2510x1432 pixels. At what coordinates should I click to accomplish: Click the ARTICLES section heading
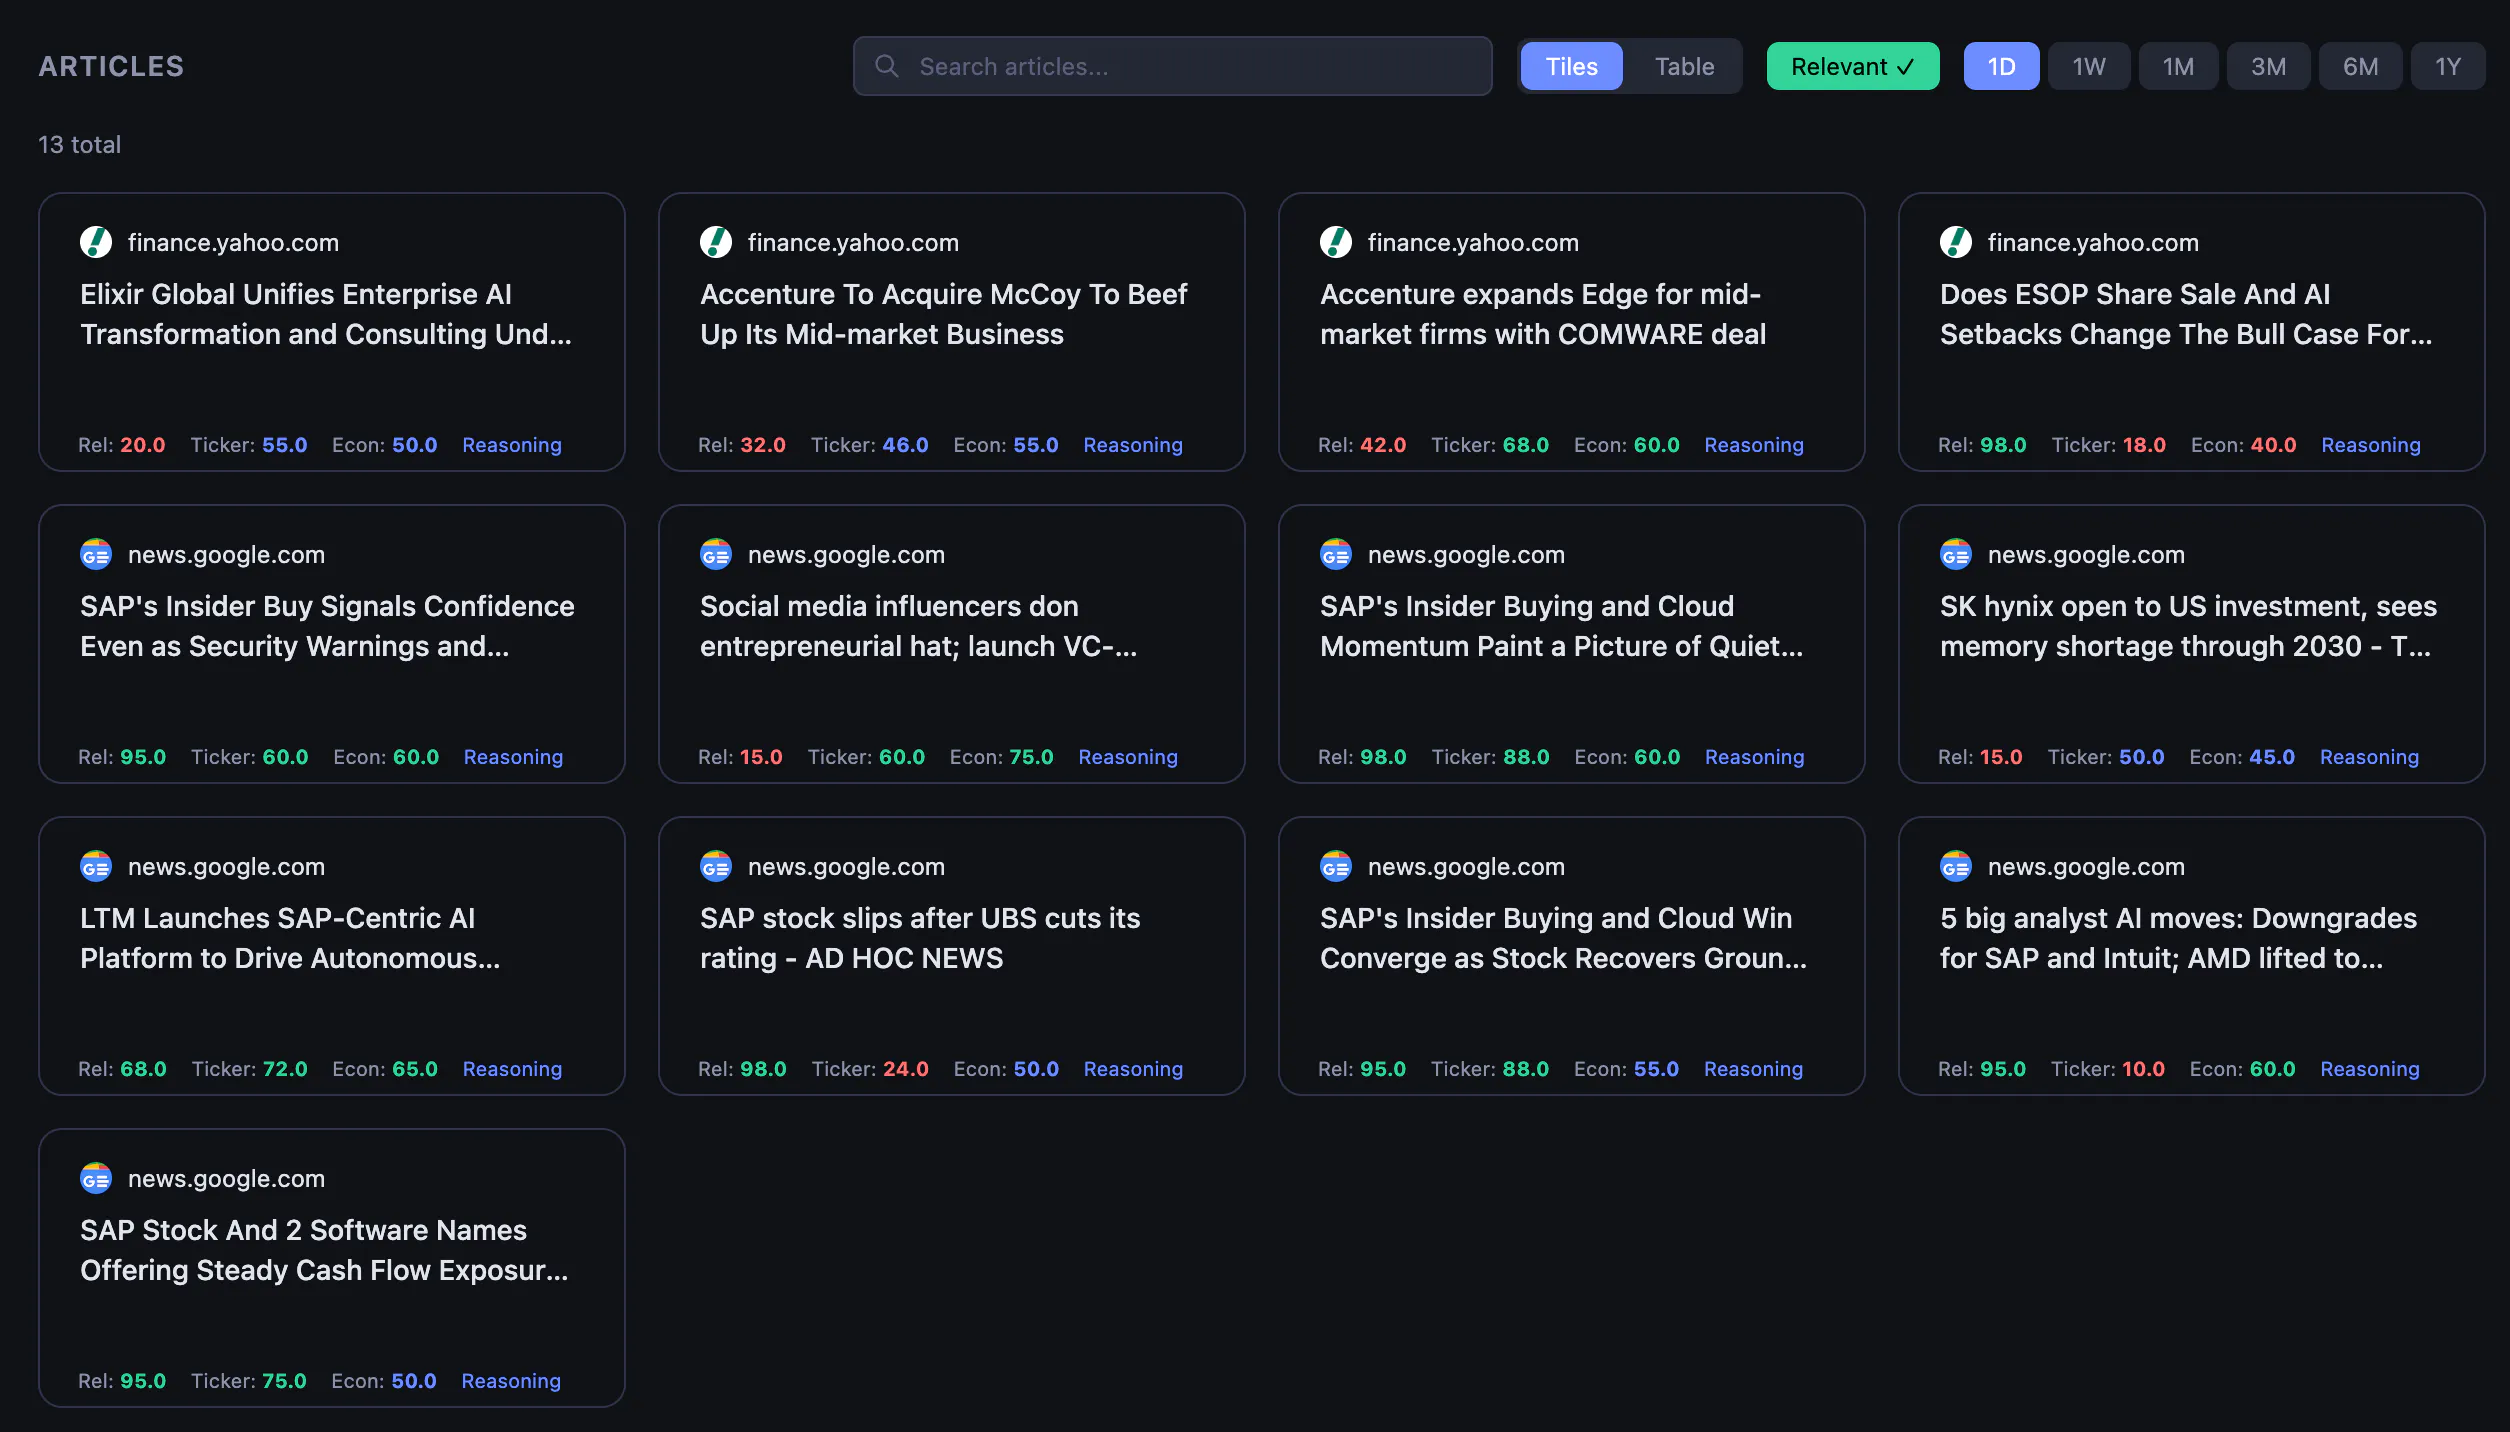point(111,66)
